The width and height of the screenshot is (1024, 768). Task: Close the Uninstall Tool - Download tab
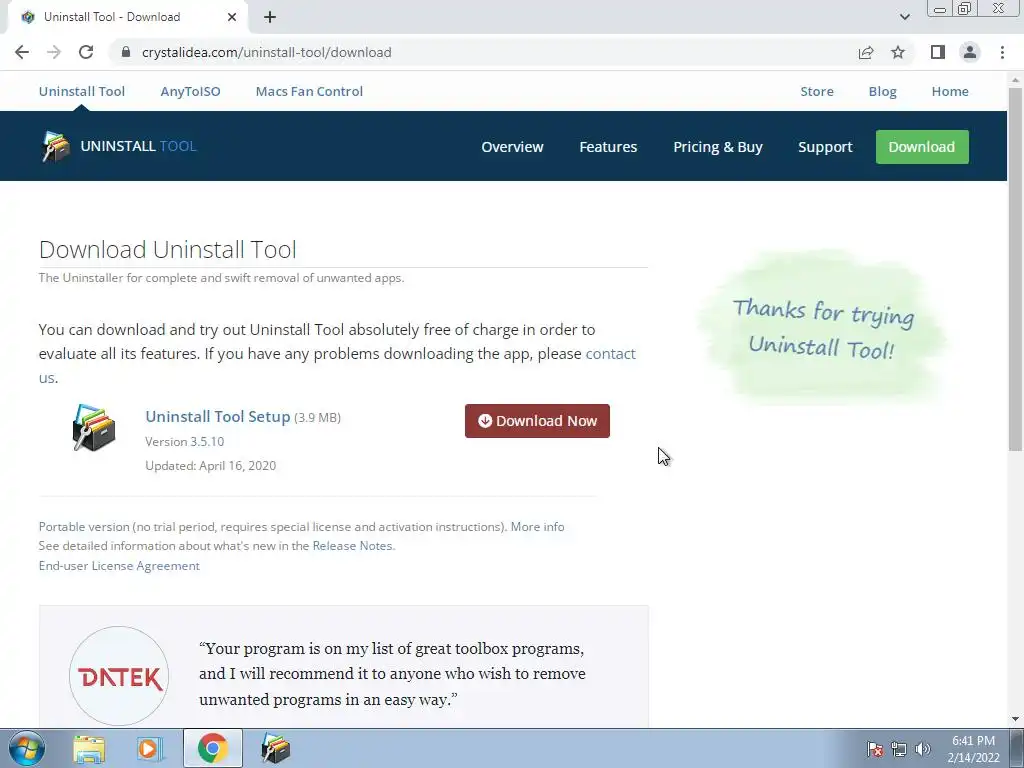tap(232, 17)
